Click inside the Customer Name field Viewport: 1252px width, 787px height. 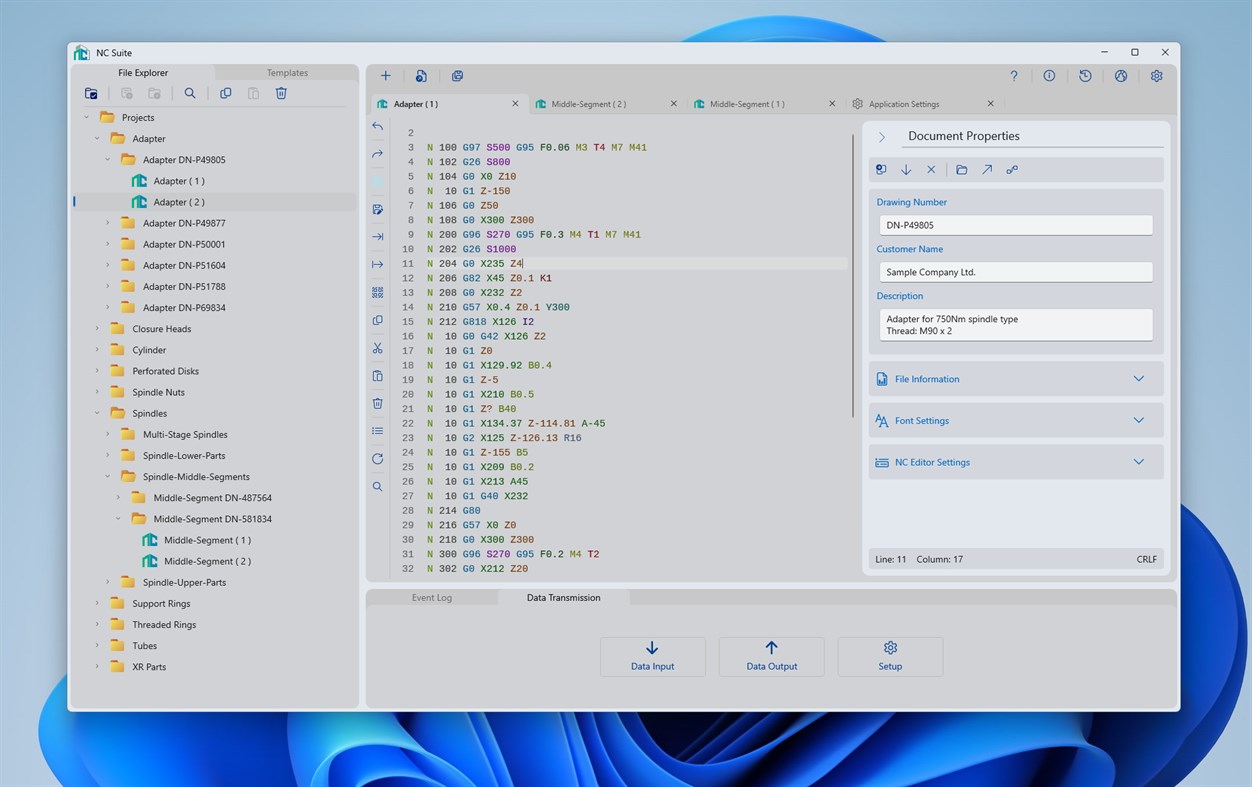click(1015, 271)
